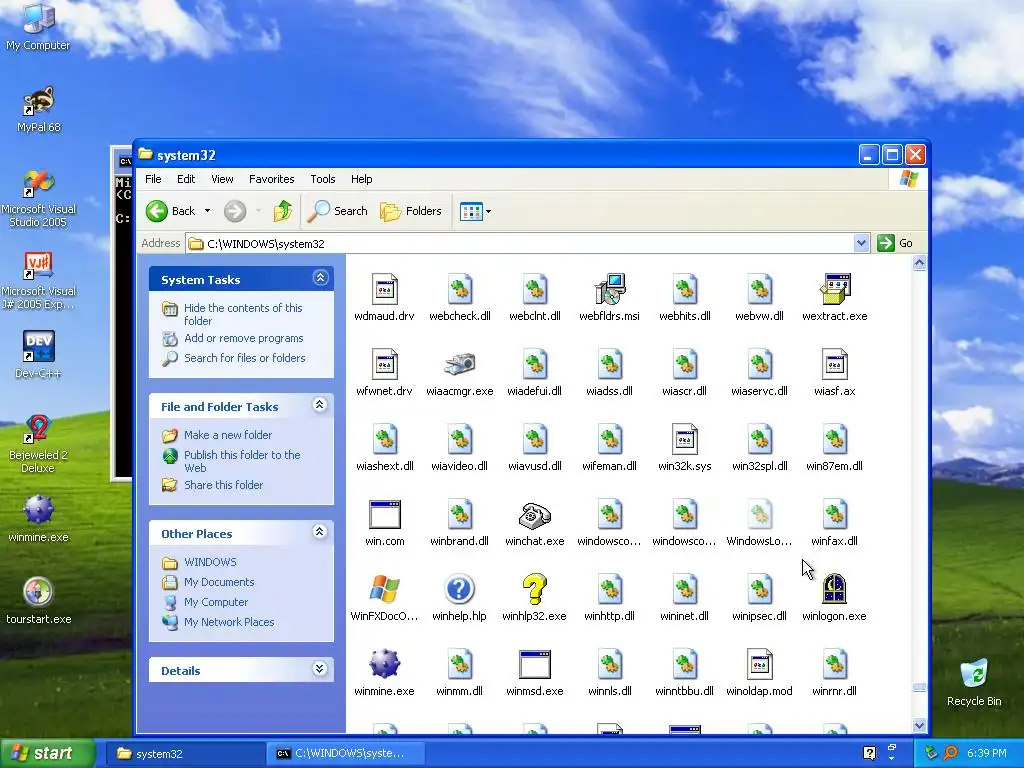Select the faded WindowsLo... file icon
Screen dimensions: 1024x768
pyautogui.click(x=760, y=514)
